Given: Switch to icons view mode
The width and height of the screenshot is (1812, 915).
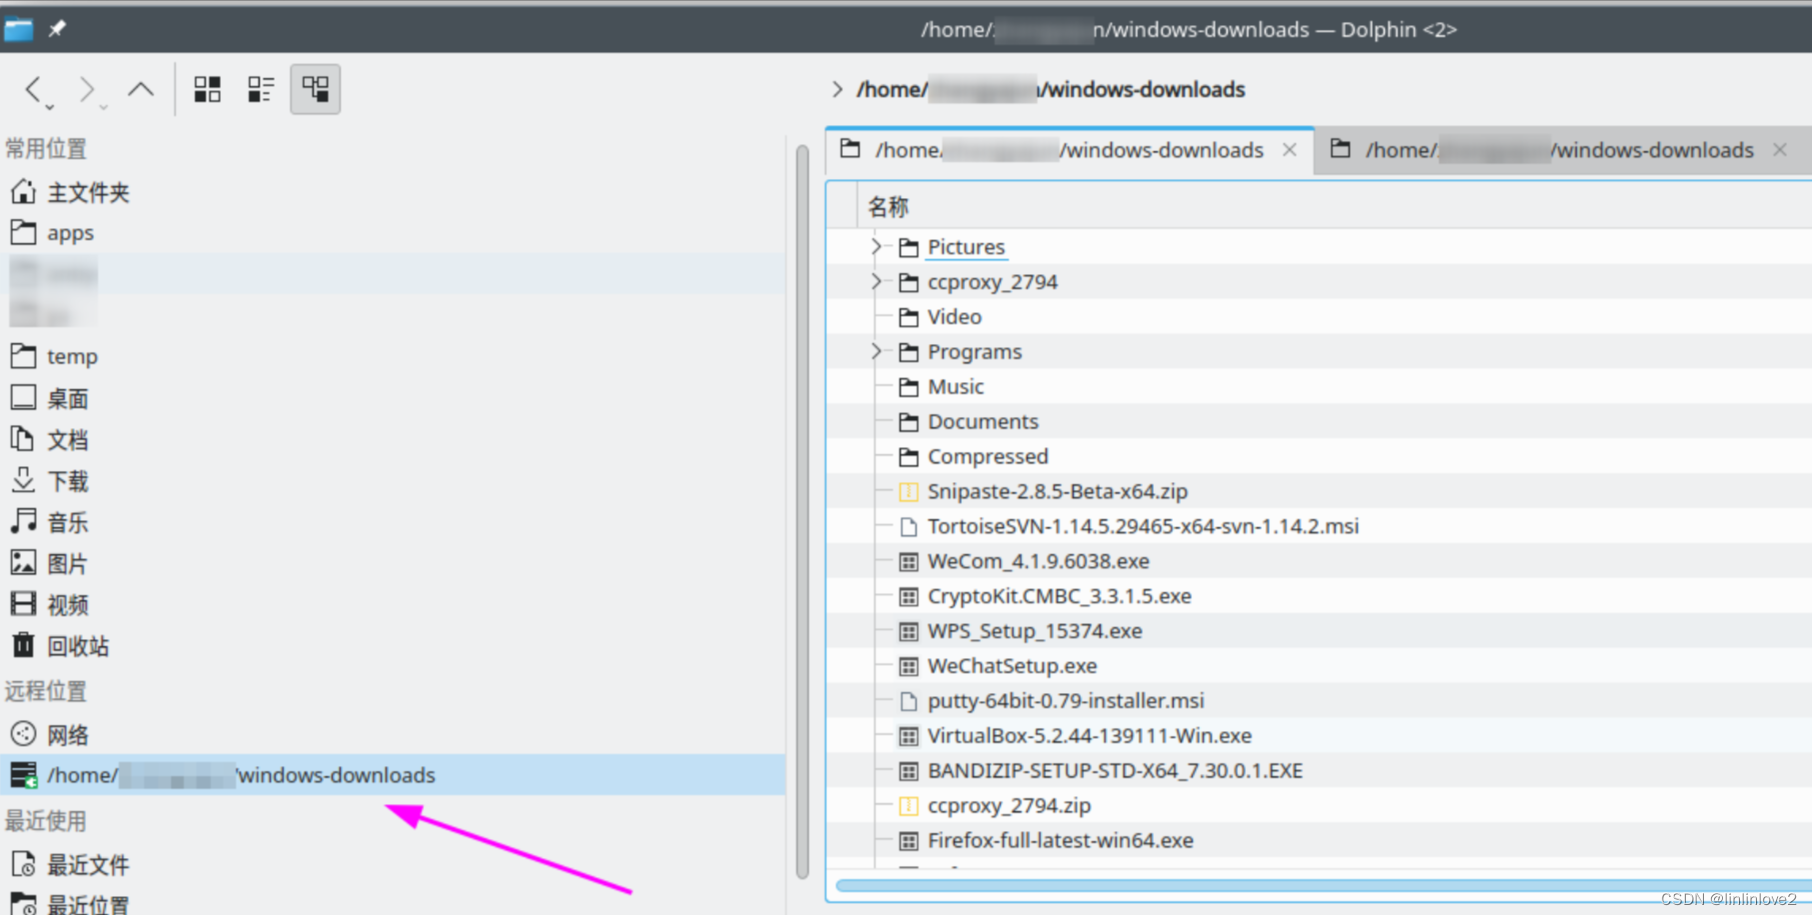Looking at the screenshot, I should (207, 89).
